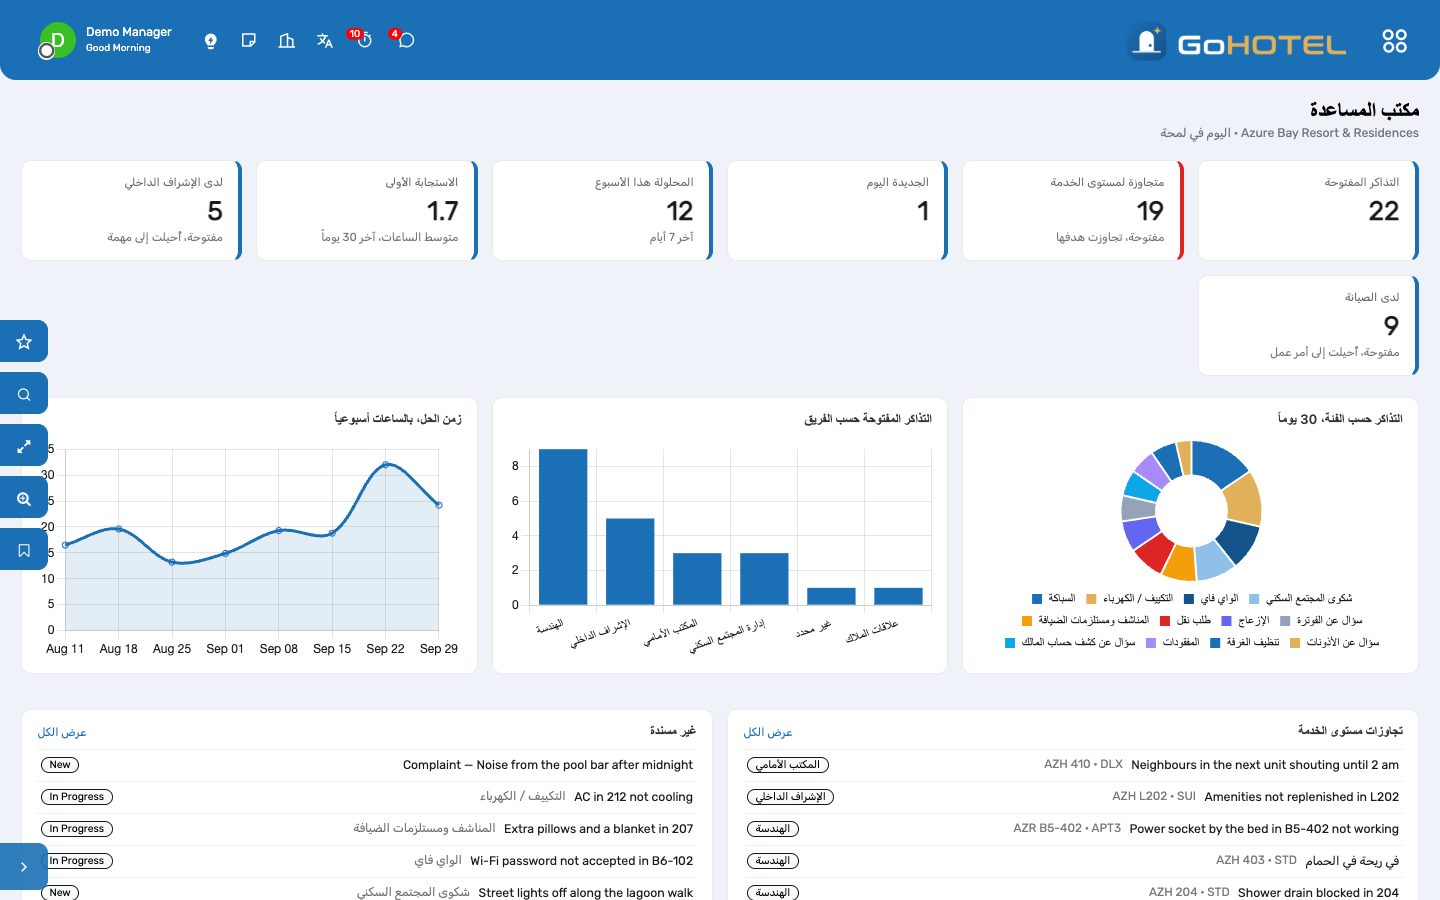1440x900 pixels.
Task: Click the zoom-in magnifier side button
Action: click(24, 498)
